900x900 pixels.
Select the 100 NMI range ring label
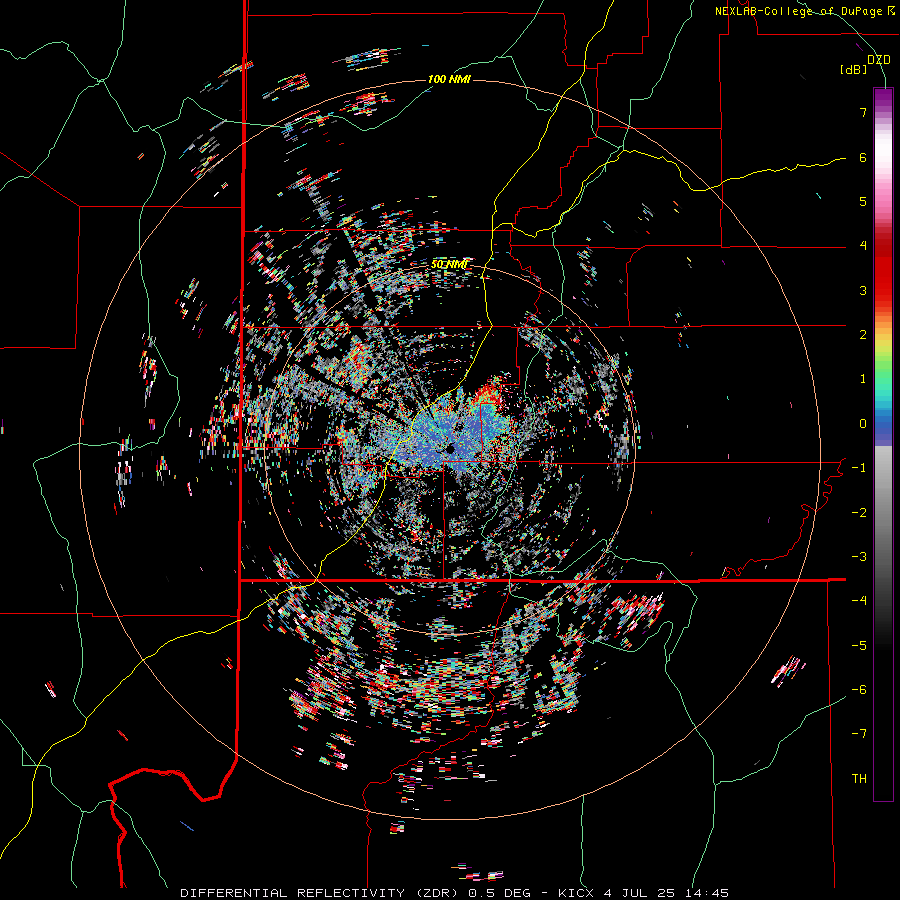[x=449, y=79]
